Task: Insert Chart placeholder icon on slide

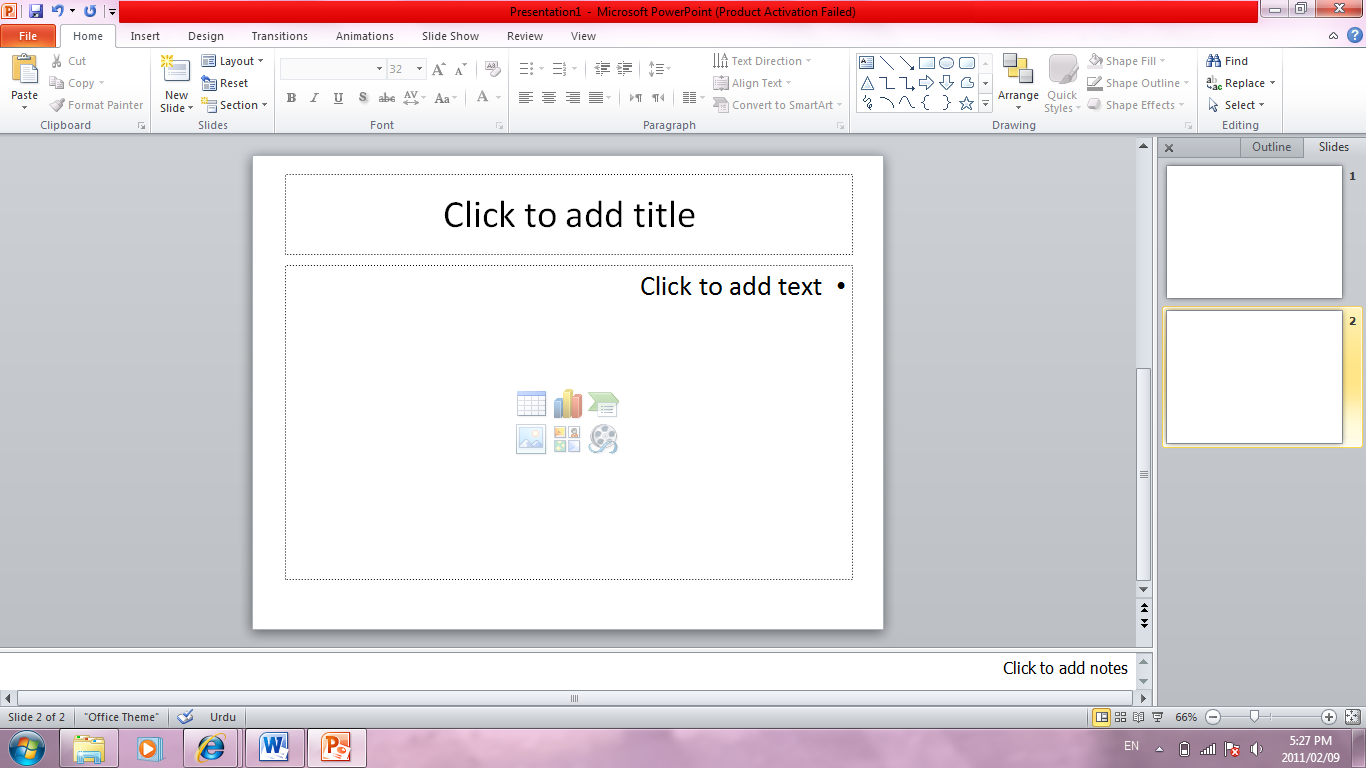Action: click(567, 404)
